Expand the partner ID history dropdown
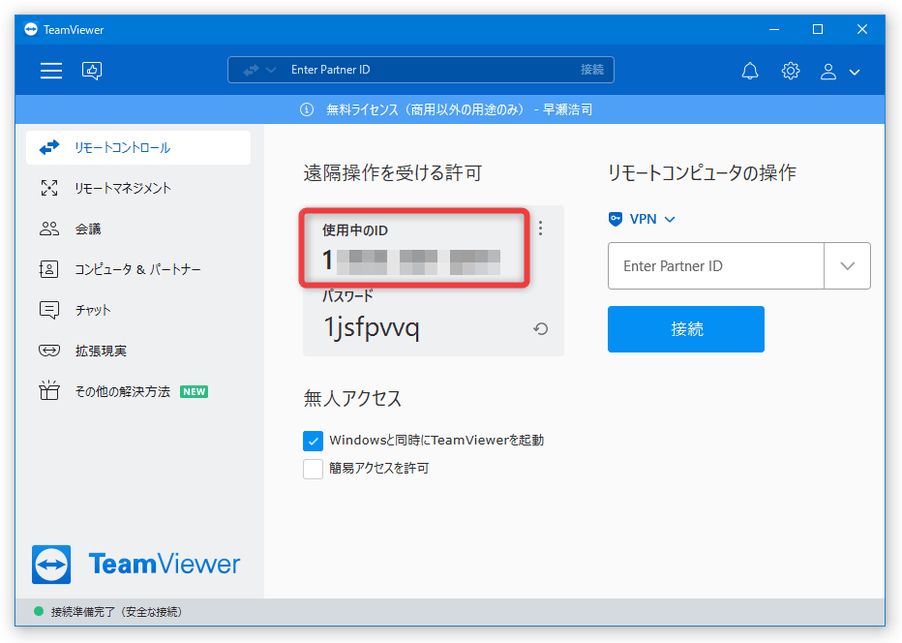The image size is (902, 643). pos(847,266)
